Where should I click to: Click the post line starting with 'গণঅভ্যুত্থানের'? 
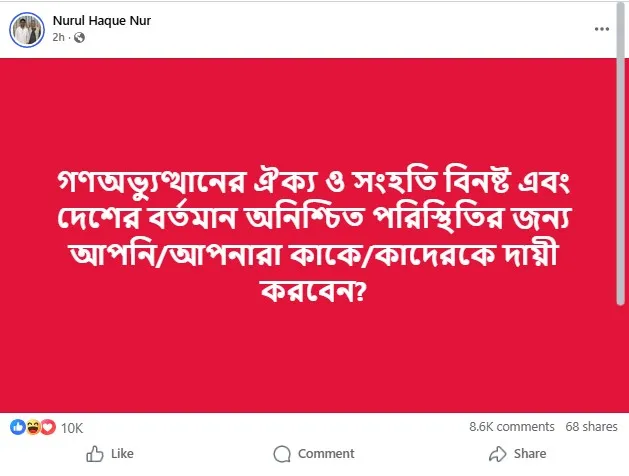(314, 185)
